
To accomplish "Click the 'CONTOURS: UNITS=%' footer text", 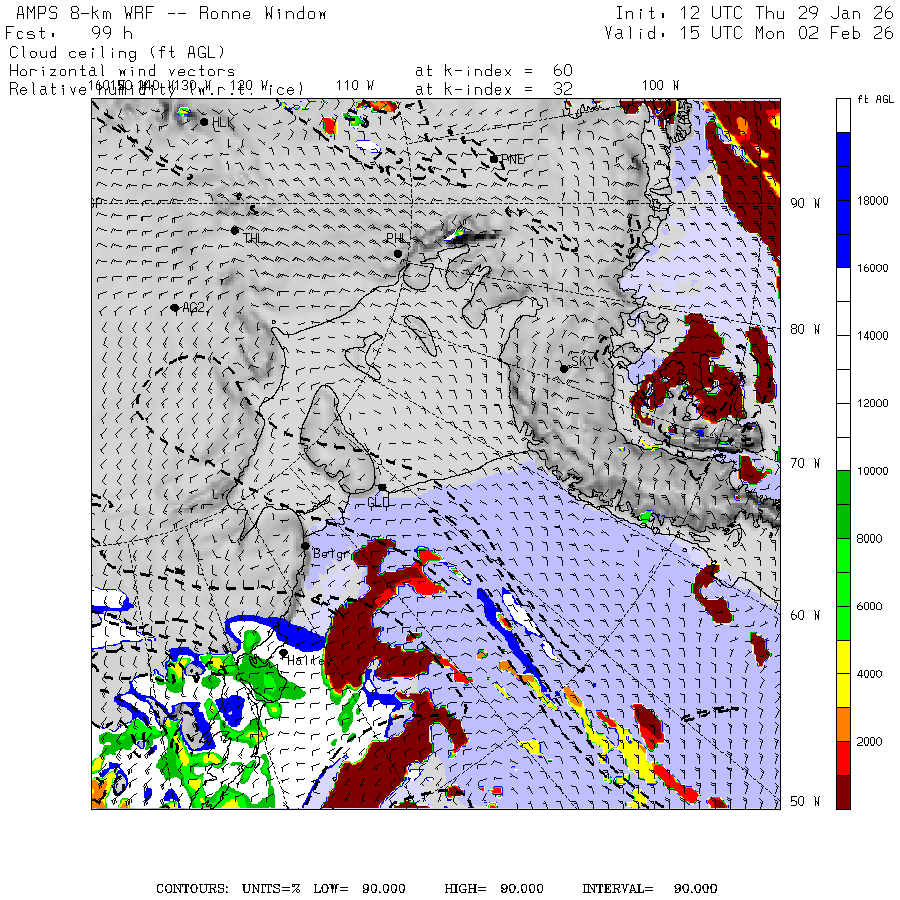I will pos(228,889).
